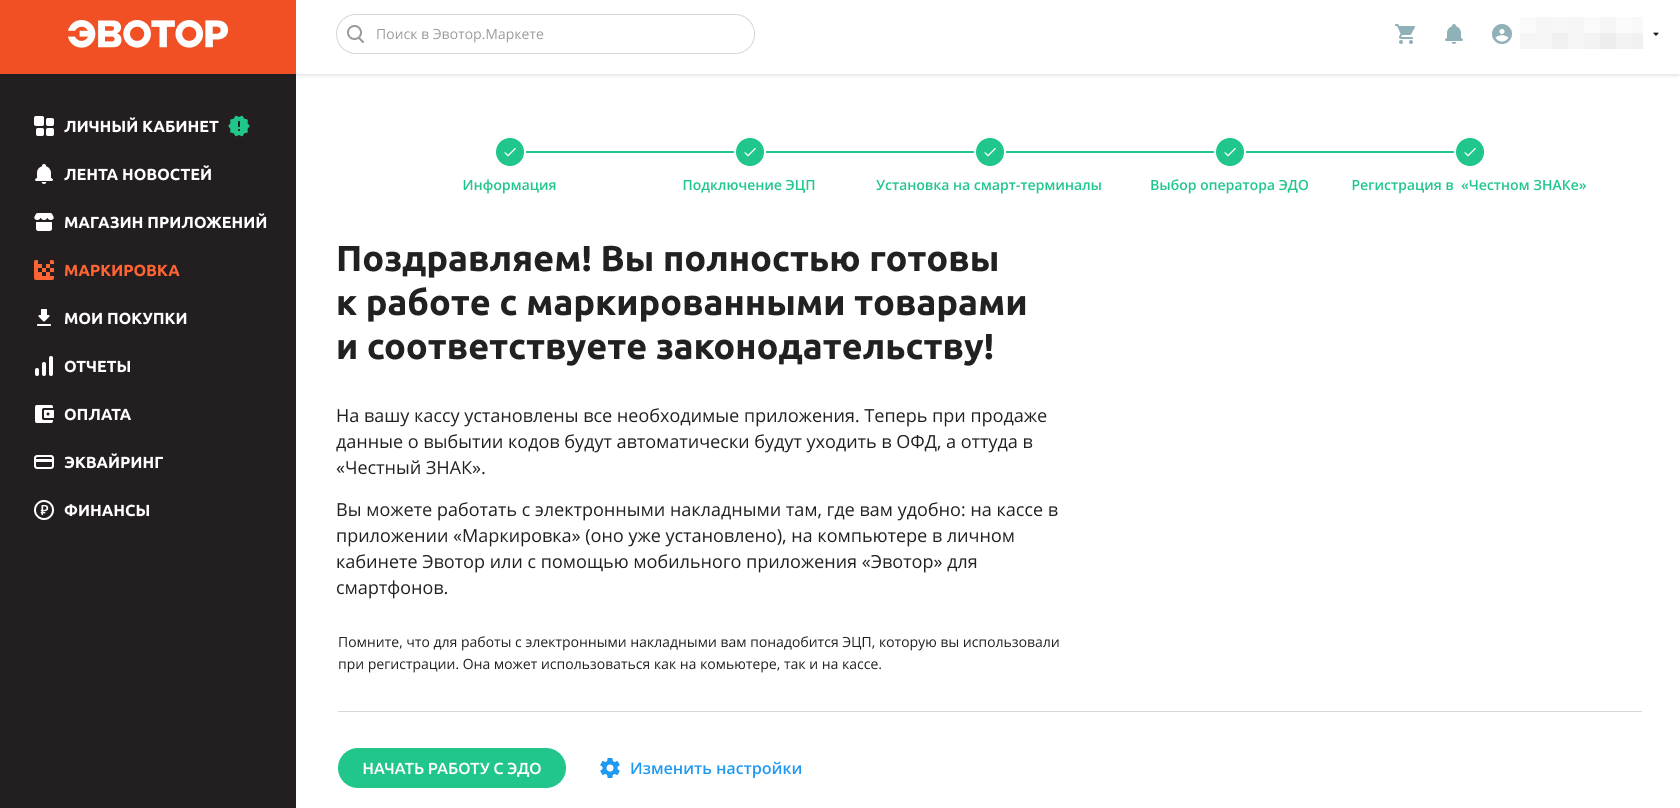Go to Информация step label
Screen dimensions: 1680x808
click(509, 185)
